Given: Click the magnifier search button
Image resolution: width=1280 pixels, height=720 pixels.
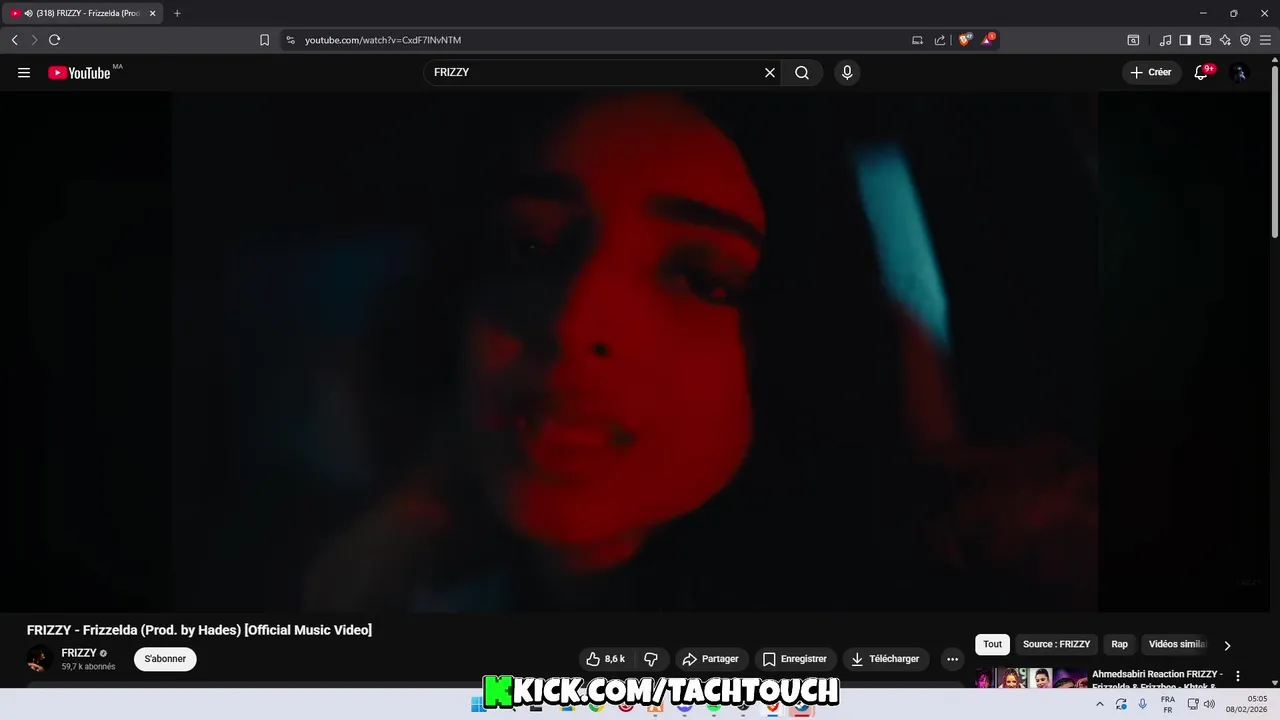Looking at the screenshot, I should [802, 72].
